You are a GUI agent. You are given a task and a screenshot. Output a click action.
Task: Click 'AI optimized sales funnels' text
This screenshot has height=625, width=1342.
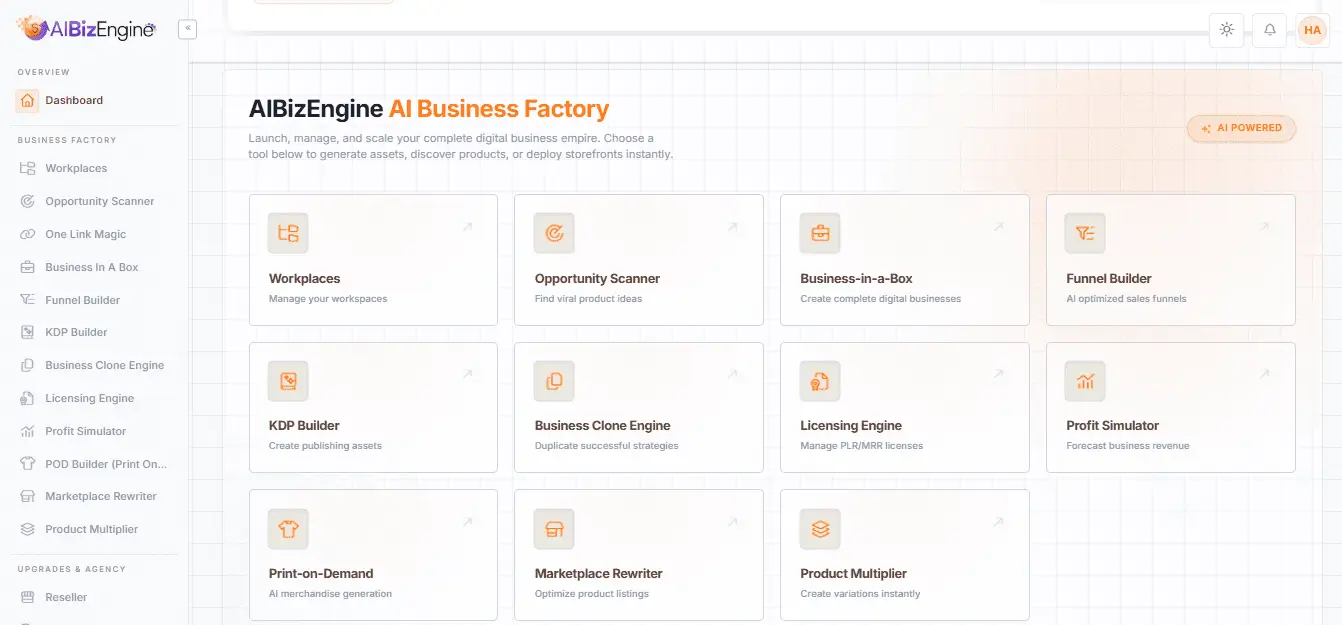(x=1127, y=299)
